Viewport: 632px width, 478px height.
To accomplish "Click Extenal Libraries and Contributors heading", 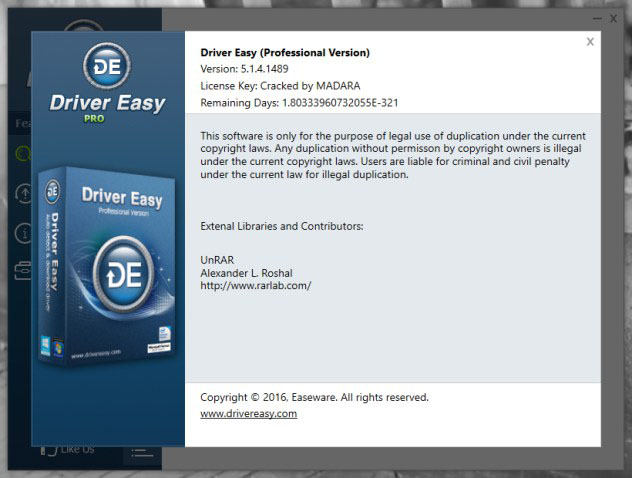I will pos(282,226).
